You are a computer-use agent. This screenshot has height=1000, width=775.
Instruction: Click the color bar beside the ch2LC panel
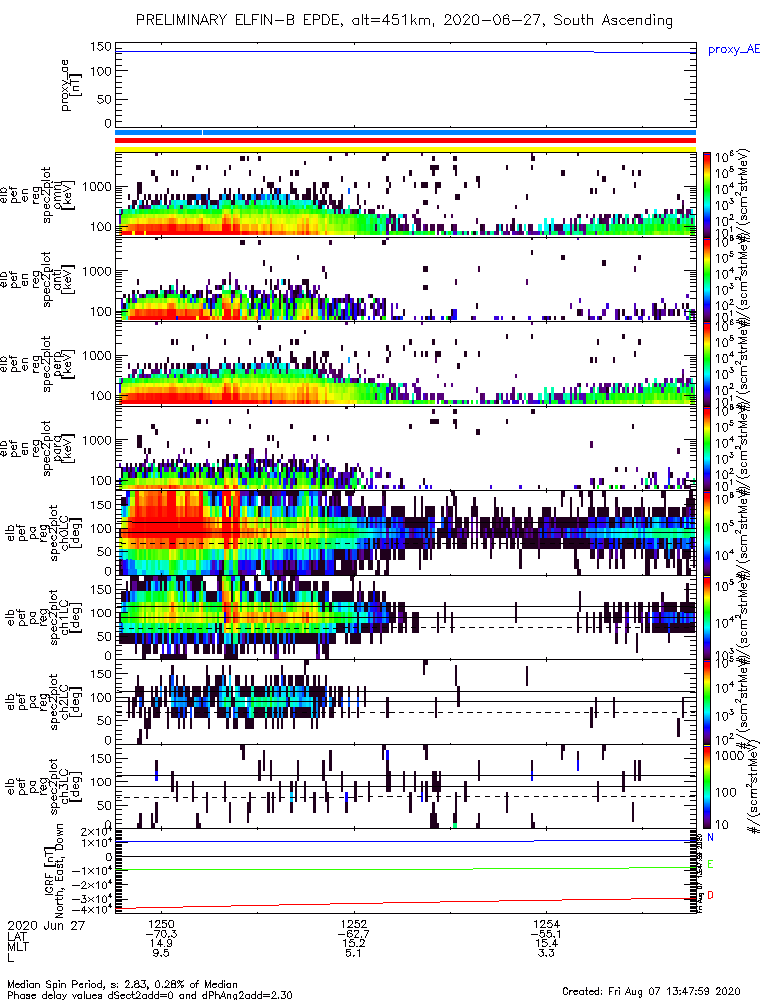(707, 702)
